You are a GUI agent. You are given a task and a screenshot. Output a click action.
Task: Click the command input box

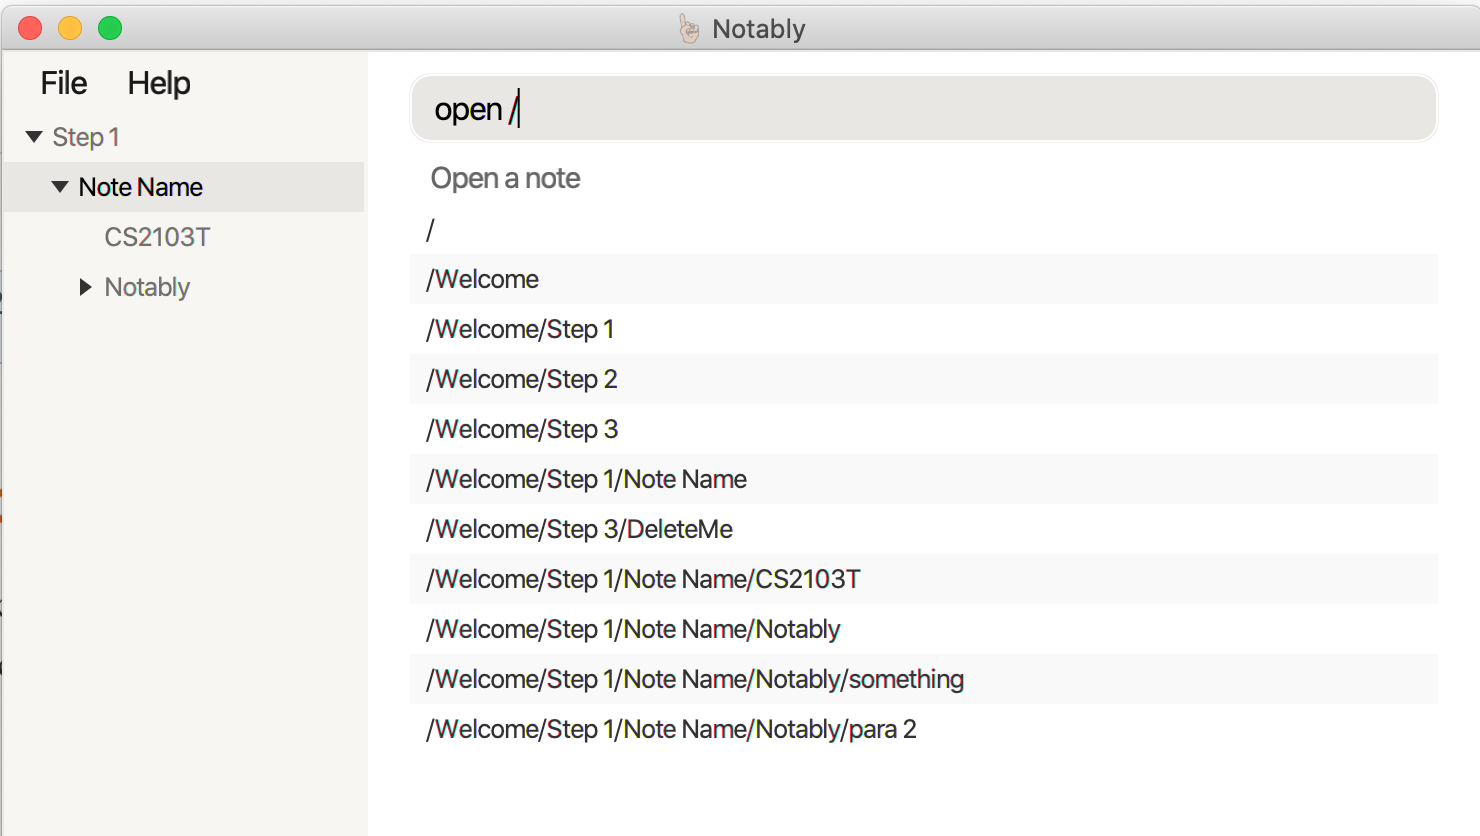[924, 108]
